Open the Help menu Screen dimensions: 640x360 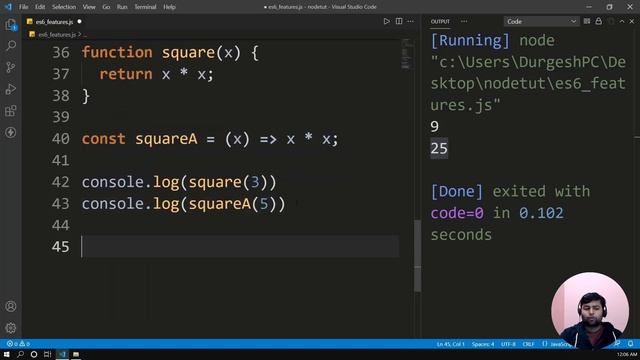(169, 7)
